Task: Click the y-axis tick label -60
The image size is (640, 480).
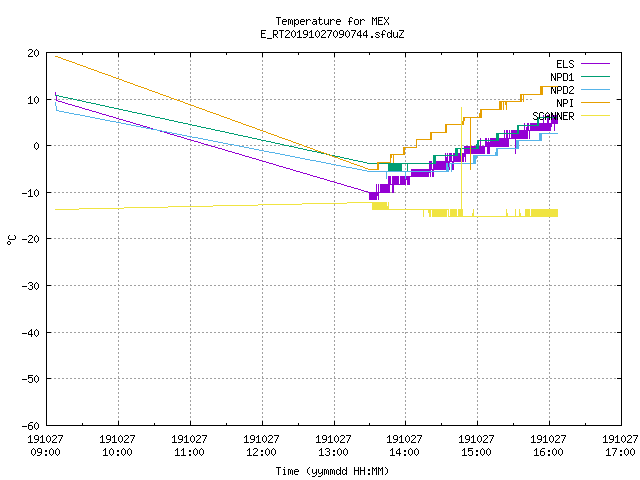Action: tap(31, 426)
